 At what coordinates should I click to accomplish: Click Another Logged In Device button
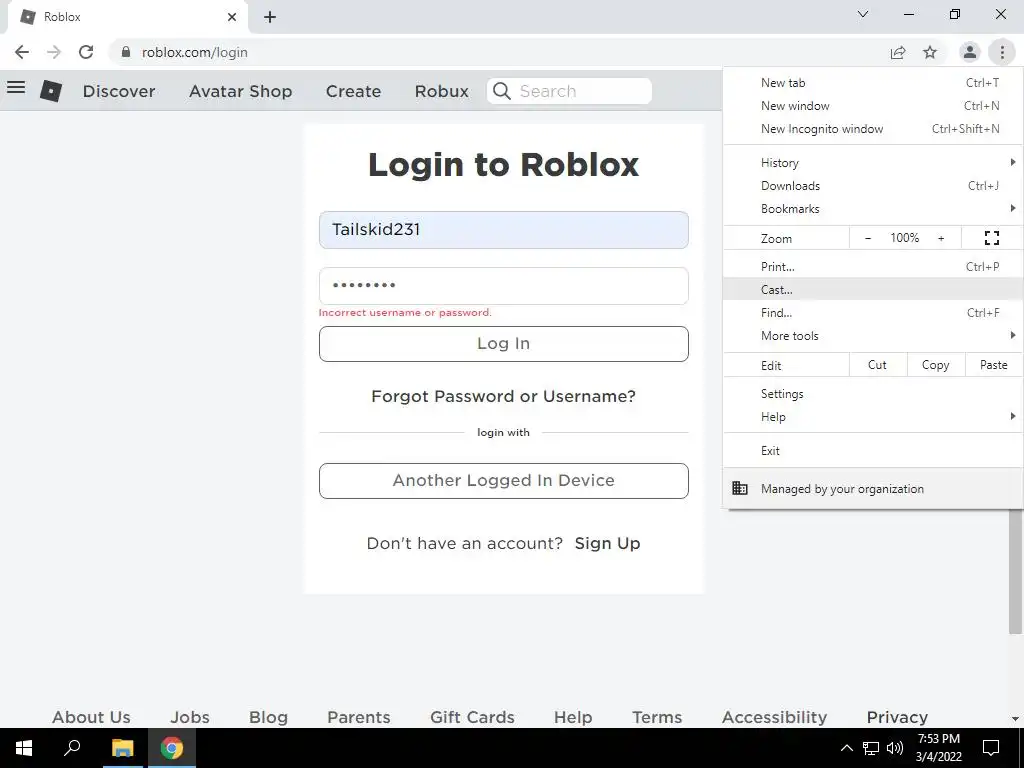coord(504,481)
